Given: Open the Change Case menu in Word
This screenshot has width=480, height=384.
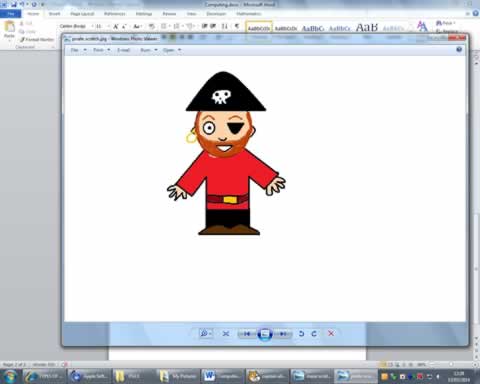Looking at the screenshot, I should click(137, 26).
